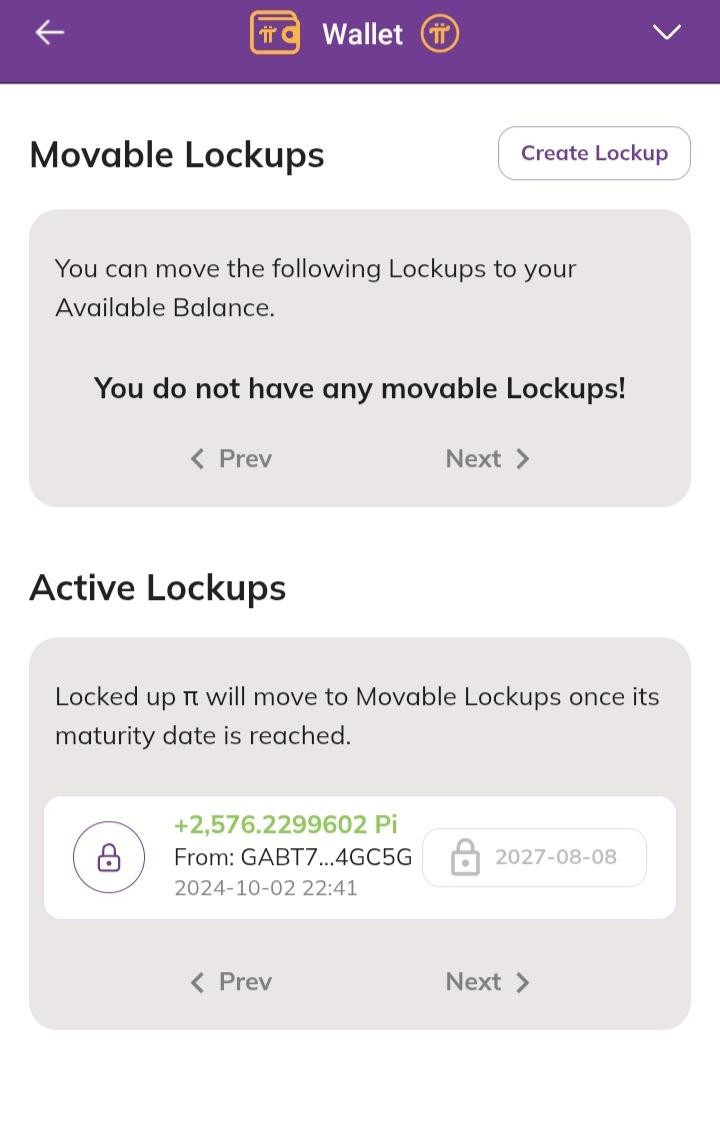Go to Prev page of Active Lockups

231,982
